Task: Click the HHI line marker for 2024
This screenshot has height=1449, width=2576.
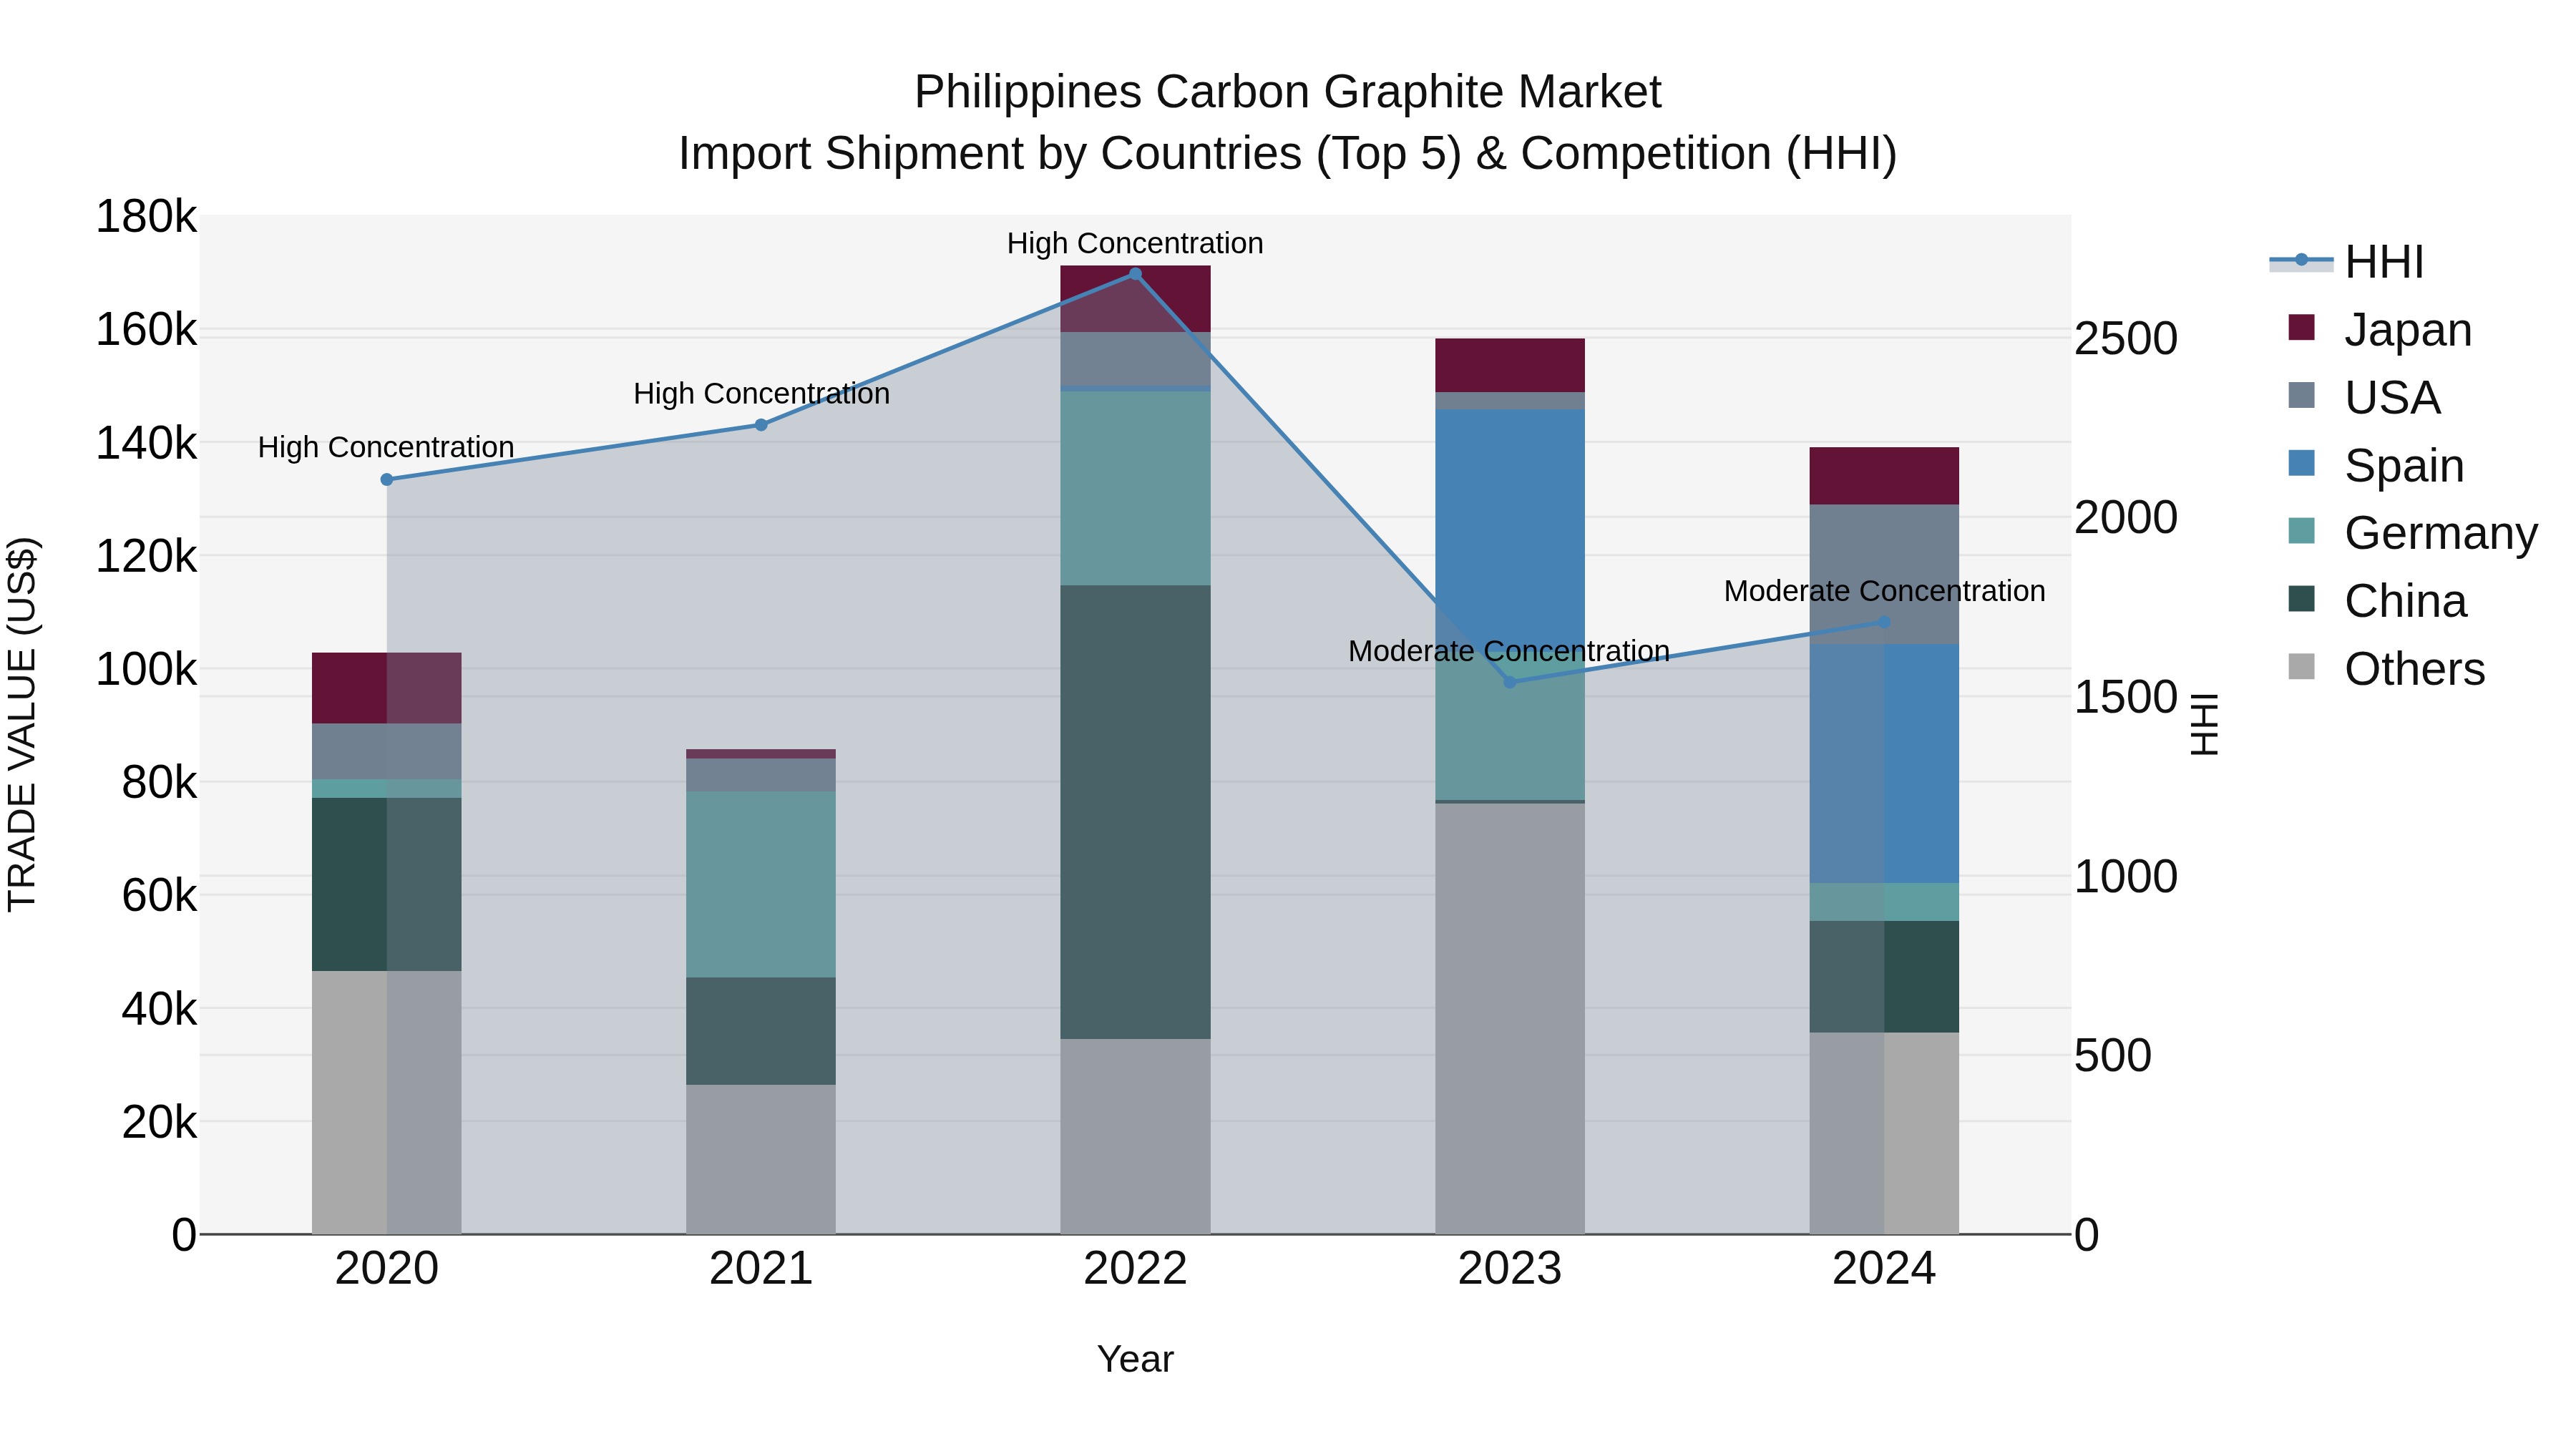Action: [1884, 622]
